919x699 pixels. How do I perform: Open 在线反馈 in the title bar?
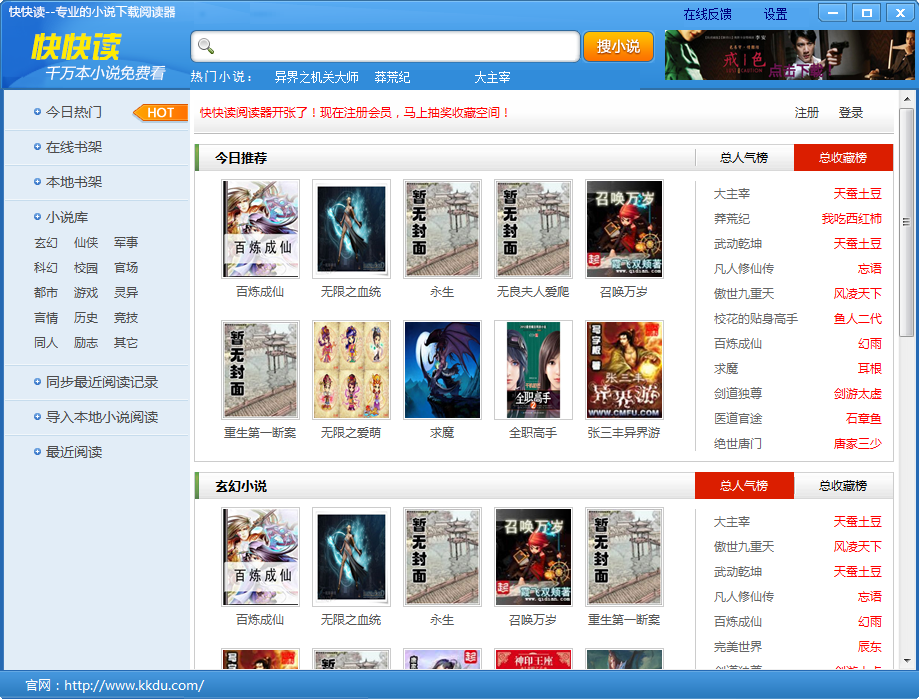click(x=707, y=14)
